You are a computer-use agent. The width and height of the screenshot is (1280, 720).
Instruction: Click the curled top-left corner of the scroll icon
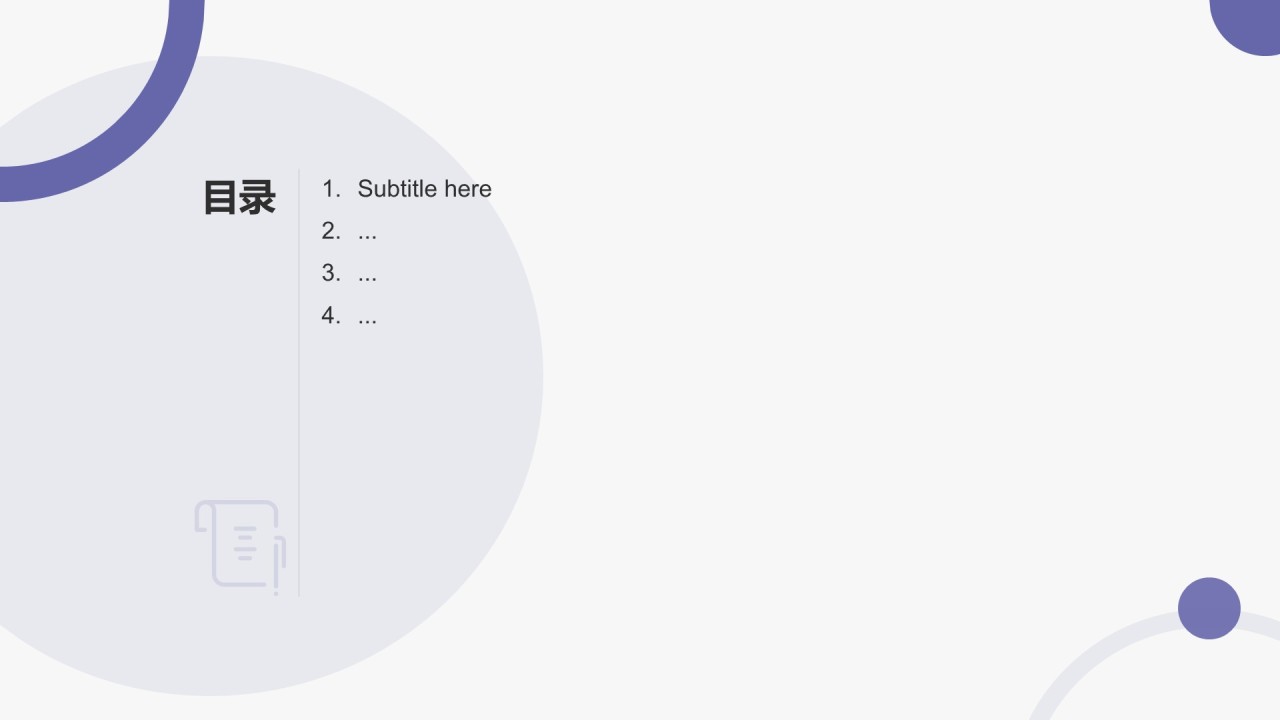[204, 516]
